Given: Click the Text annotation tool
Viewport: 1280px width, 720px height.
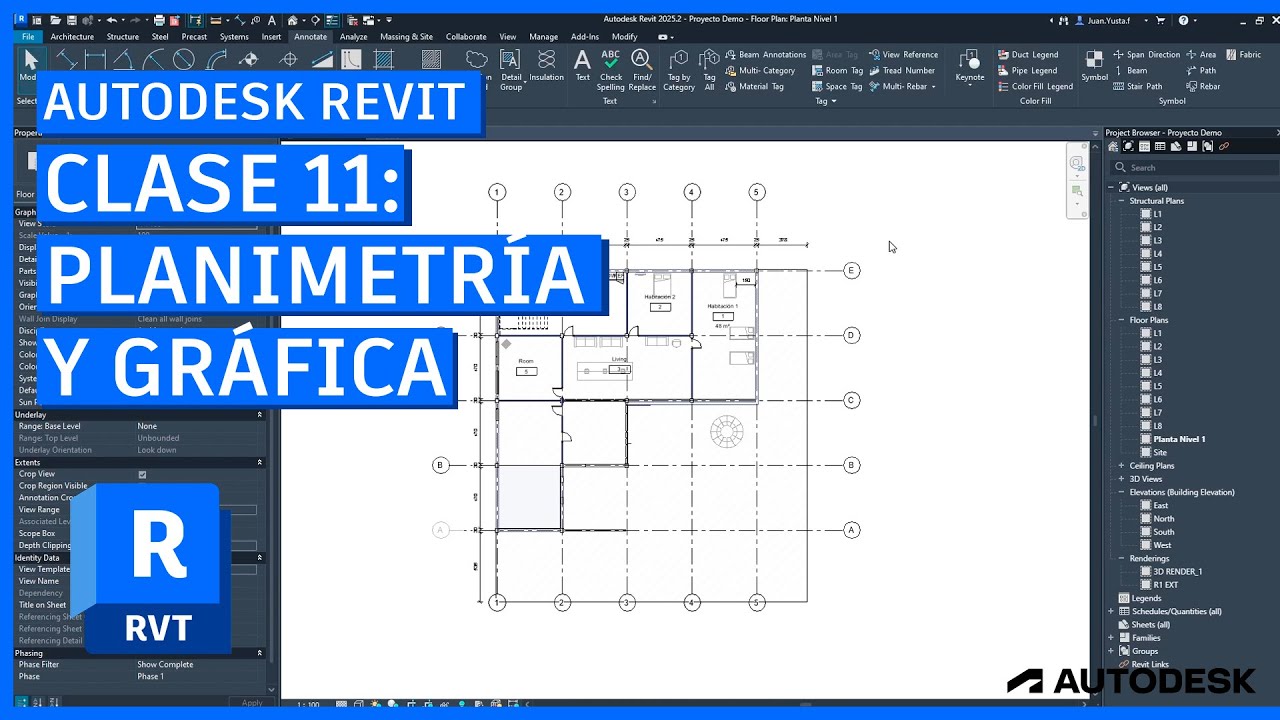Looking at the screenshot, I should [583, 64].
